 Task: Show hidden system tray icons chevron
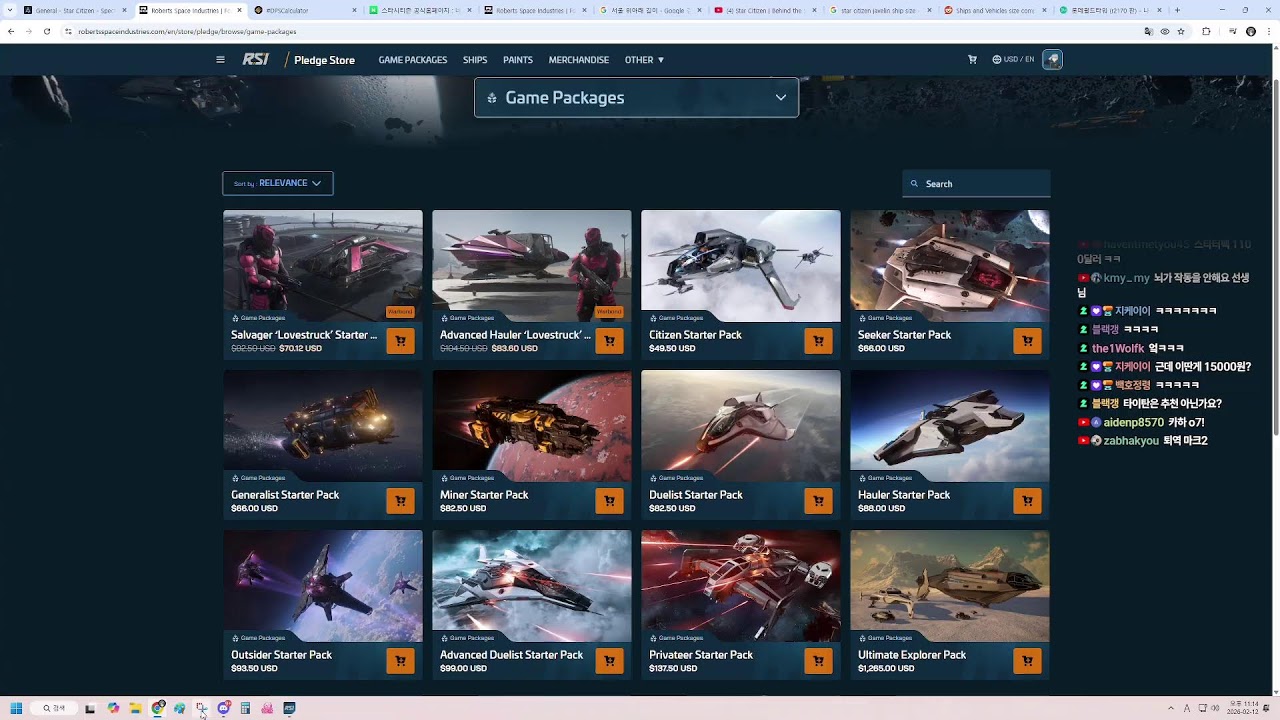coord(1170,708)
